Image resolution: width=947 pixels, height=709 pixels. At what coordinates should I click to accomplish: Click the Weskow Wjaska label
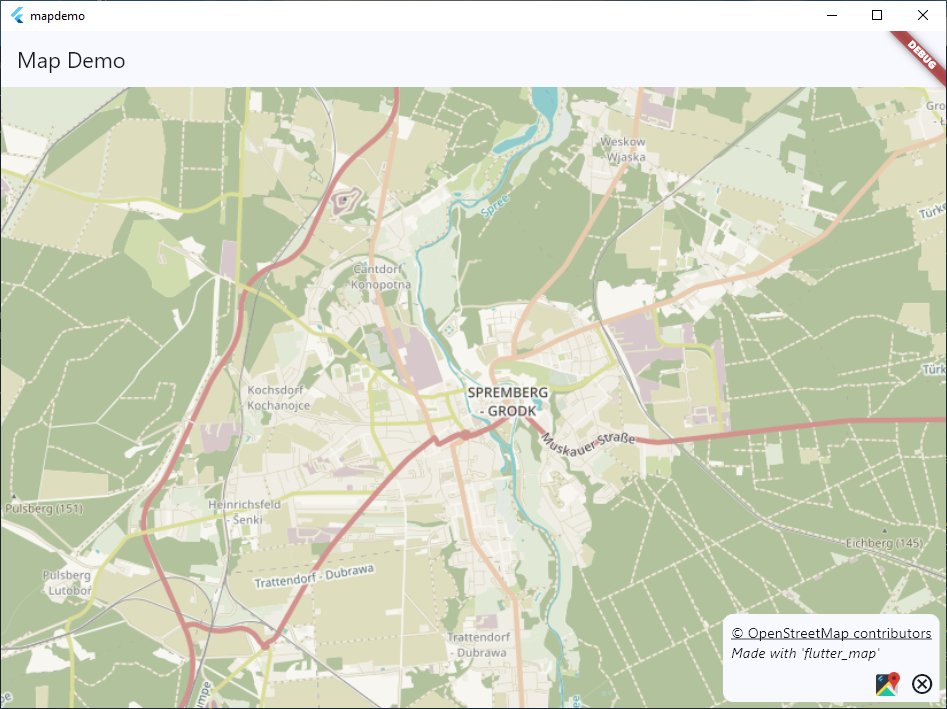[x=621, y=151]
